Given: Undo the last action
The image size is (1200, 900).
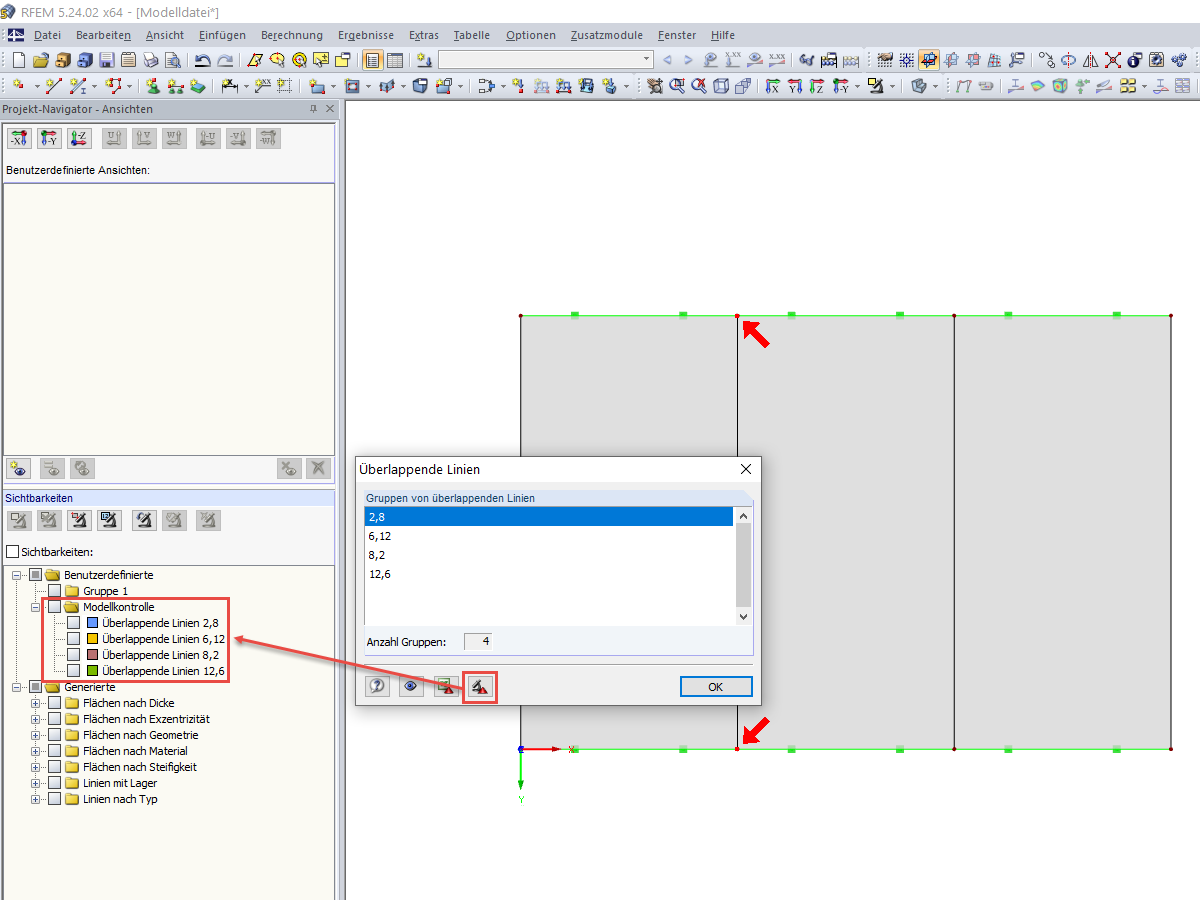Looking at the screenshot, I should [202, 60].
